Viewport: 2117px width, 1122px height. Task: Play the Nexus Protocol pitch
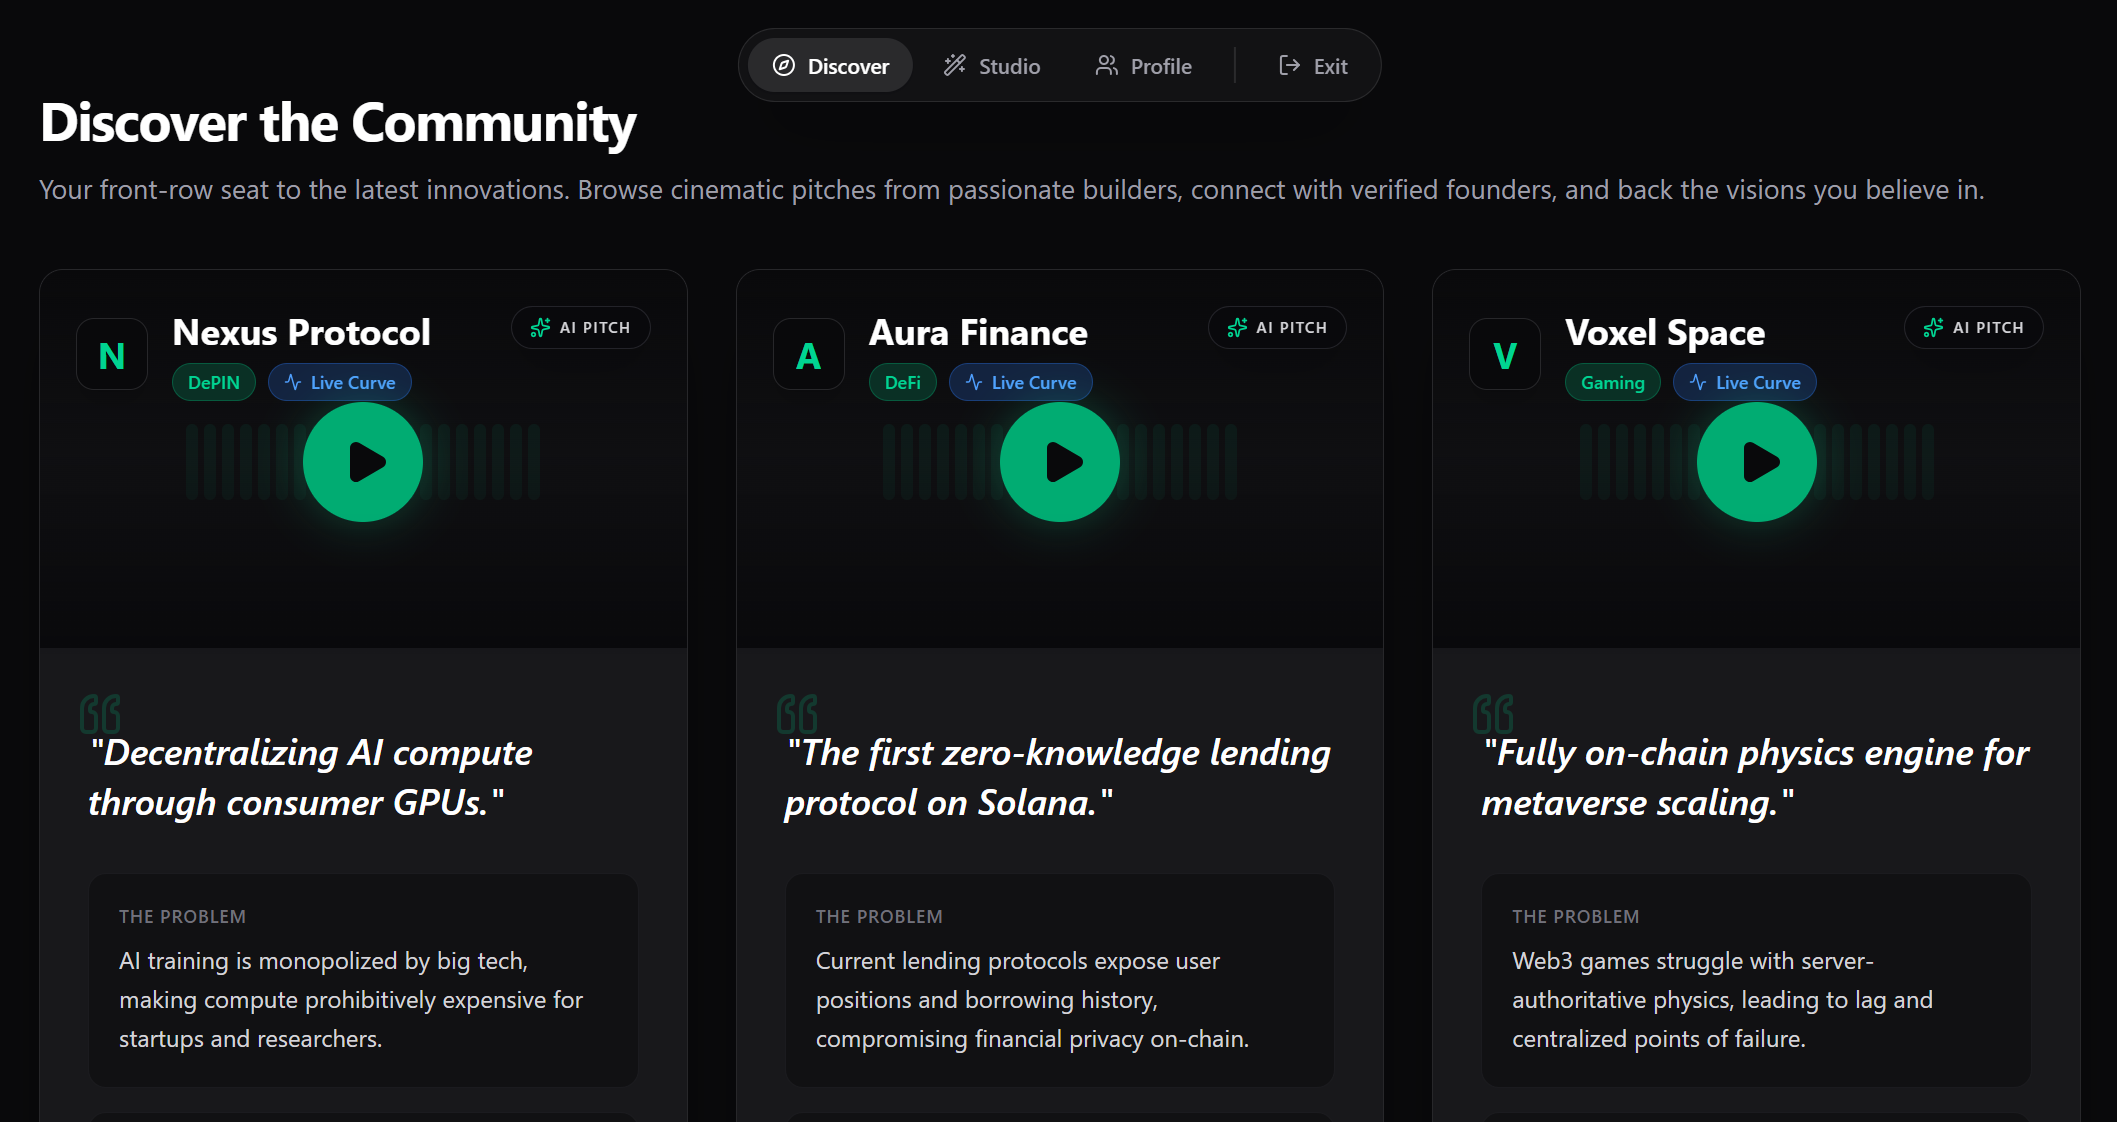pos(363,462)
